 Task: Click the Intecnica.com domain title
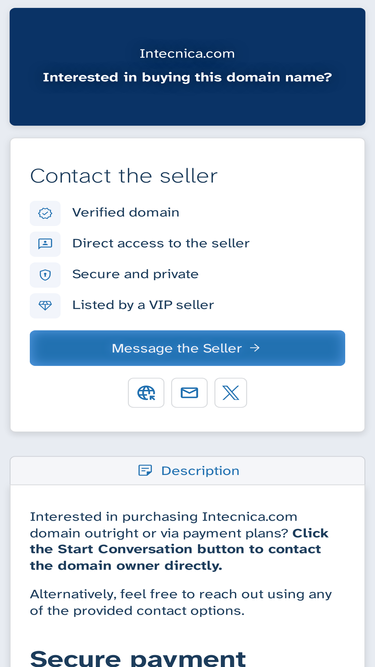point(187,54)
